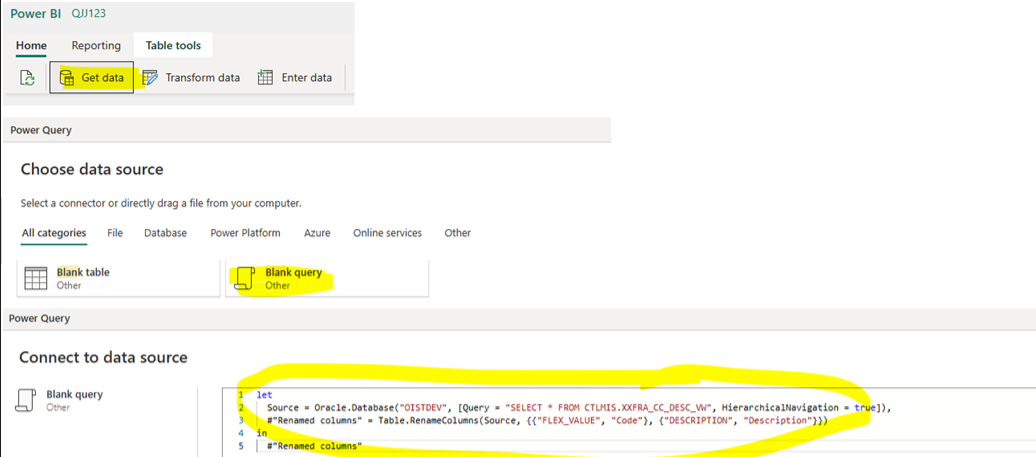Click the Table.RenameColumns code line
This screenshot has width=1036, height=457.
547,420
